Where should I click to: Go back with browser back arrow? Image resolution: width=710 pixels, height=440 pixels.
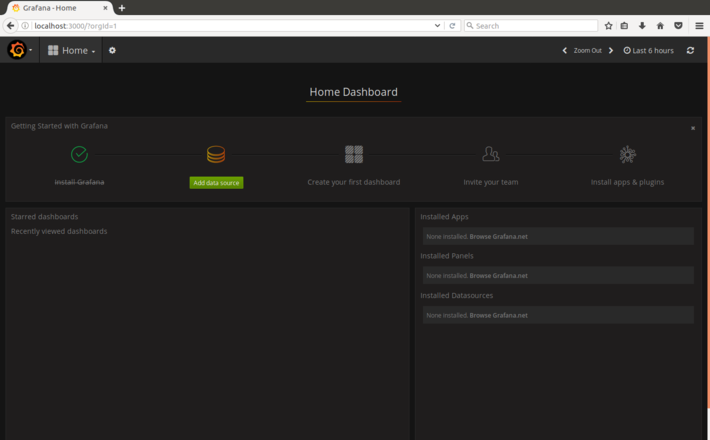coord(10,26)
